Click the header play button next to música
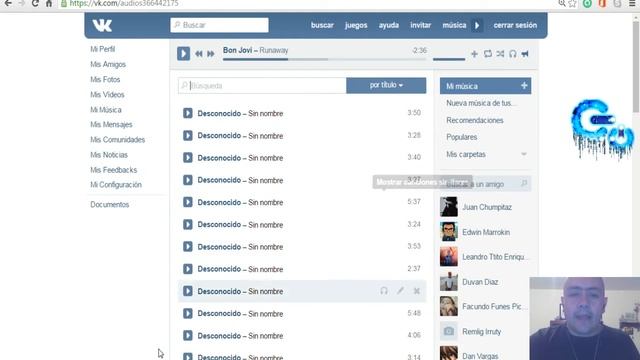 477,25
